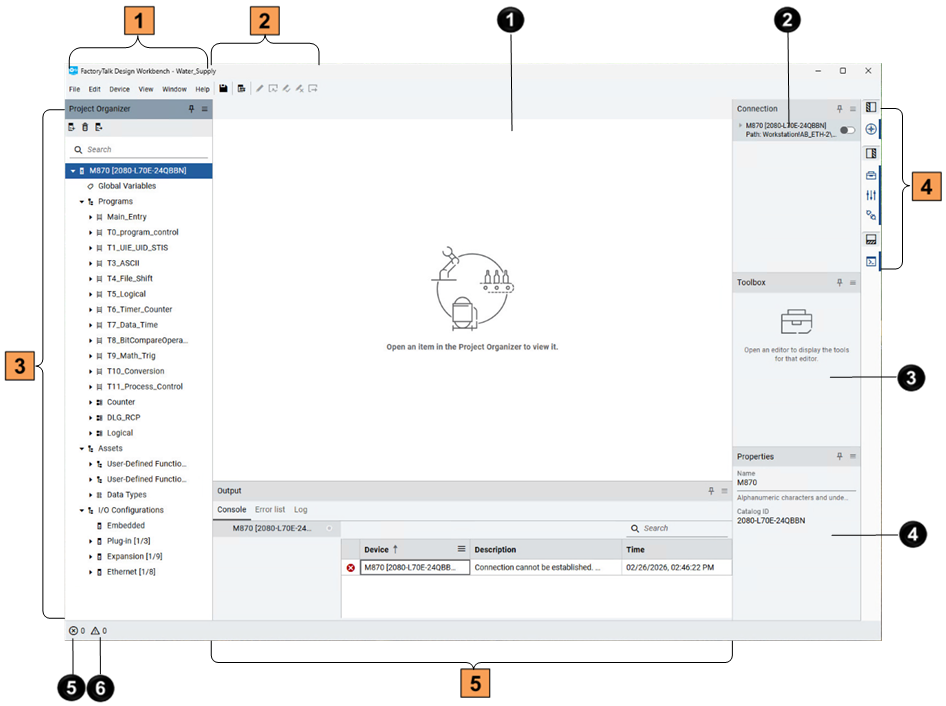Collapse the I/O Configurations node

click(x=82, y=510)
